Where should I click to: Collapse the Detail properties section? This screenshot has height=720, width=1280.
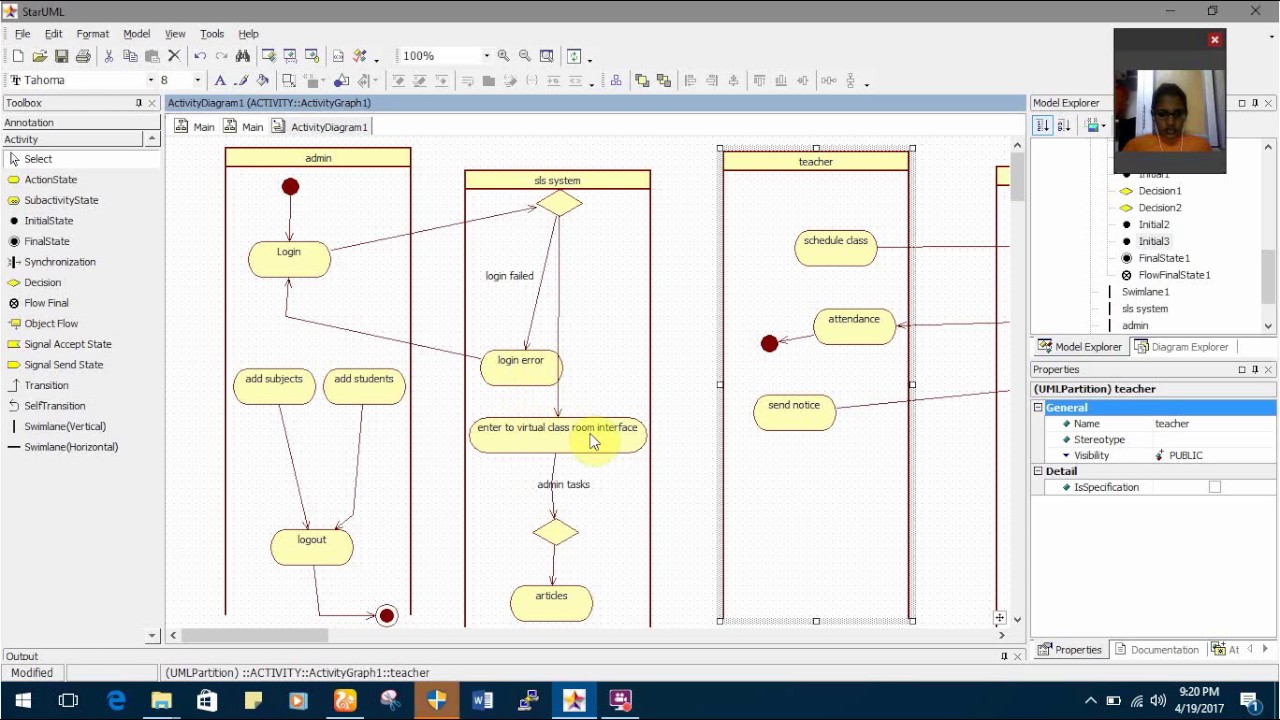coord(1038,471)
